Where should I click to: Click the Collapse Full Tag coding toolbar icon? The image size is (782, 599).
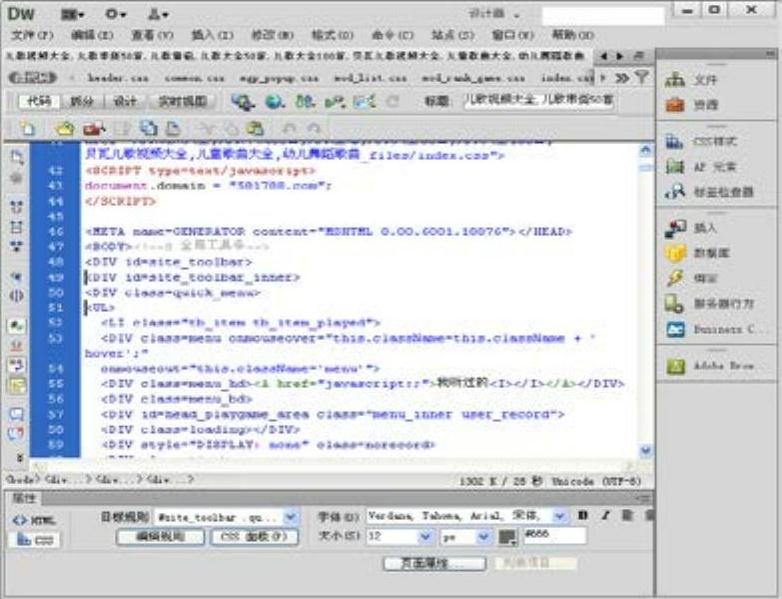click(16, 206)
